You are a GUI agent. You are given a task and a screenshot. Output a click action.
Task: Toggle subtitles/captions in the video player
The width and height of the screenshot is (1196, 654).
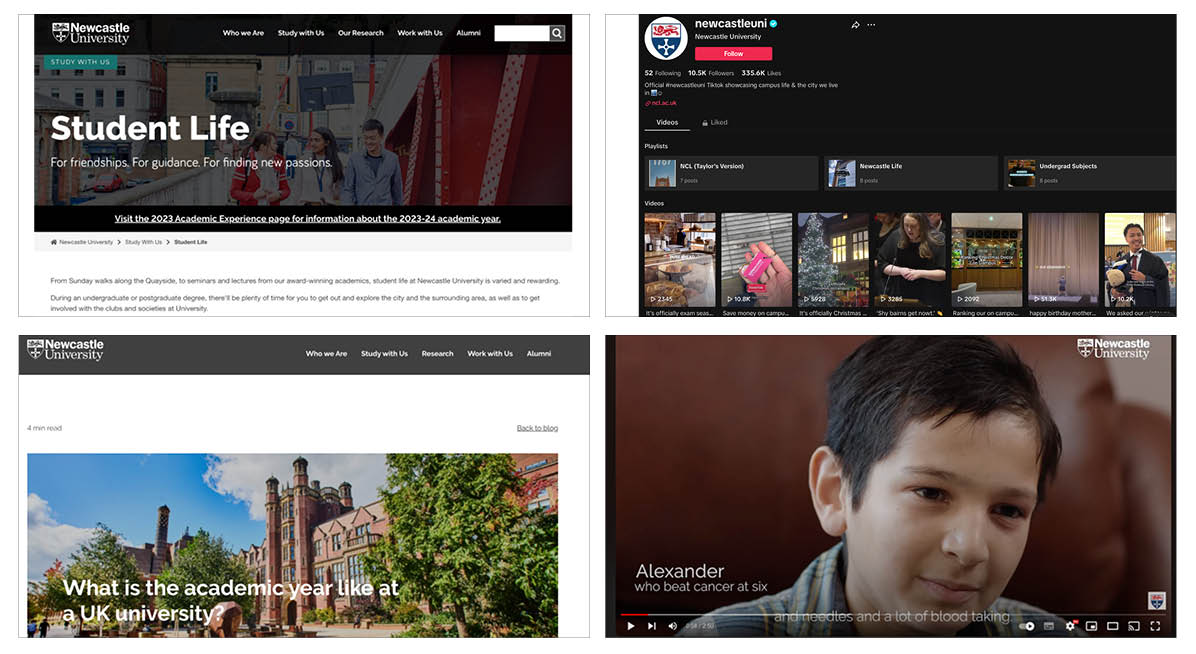[1049, 627]
